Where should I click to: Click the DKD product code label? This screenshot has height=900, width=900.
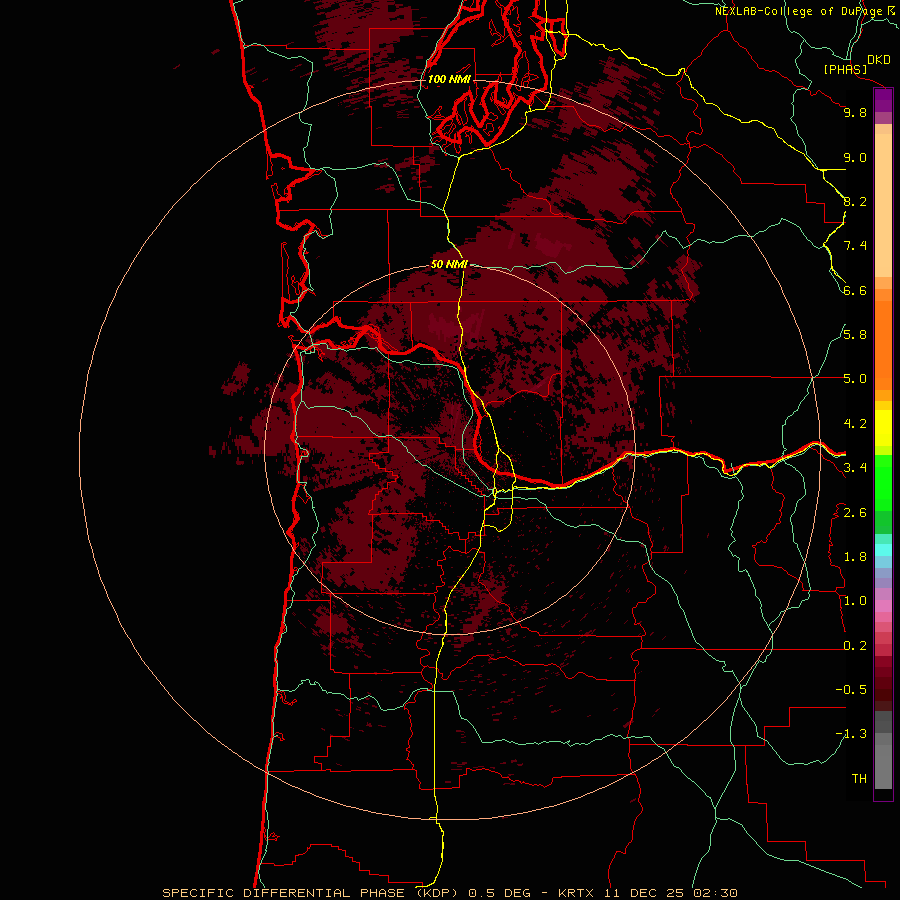pos(878,60)
